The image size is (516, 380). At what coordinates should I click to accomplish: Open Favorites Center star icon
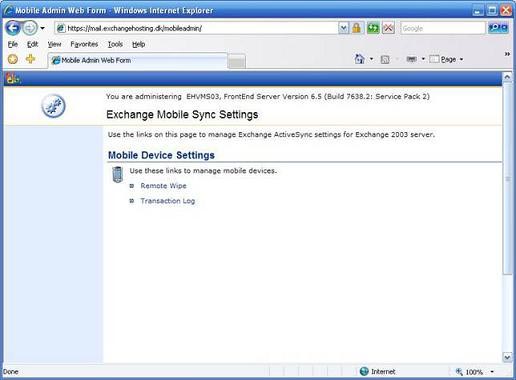click(x=13, y=59)
